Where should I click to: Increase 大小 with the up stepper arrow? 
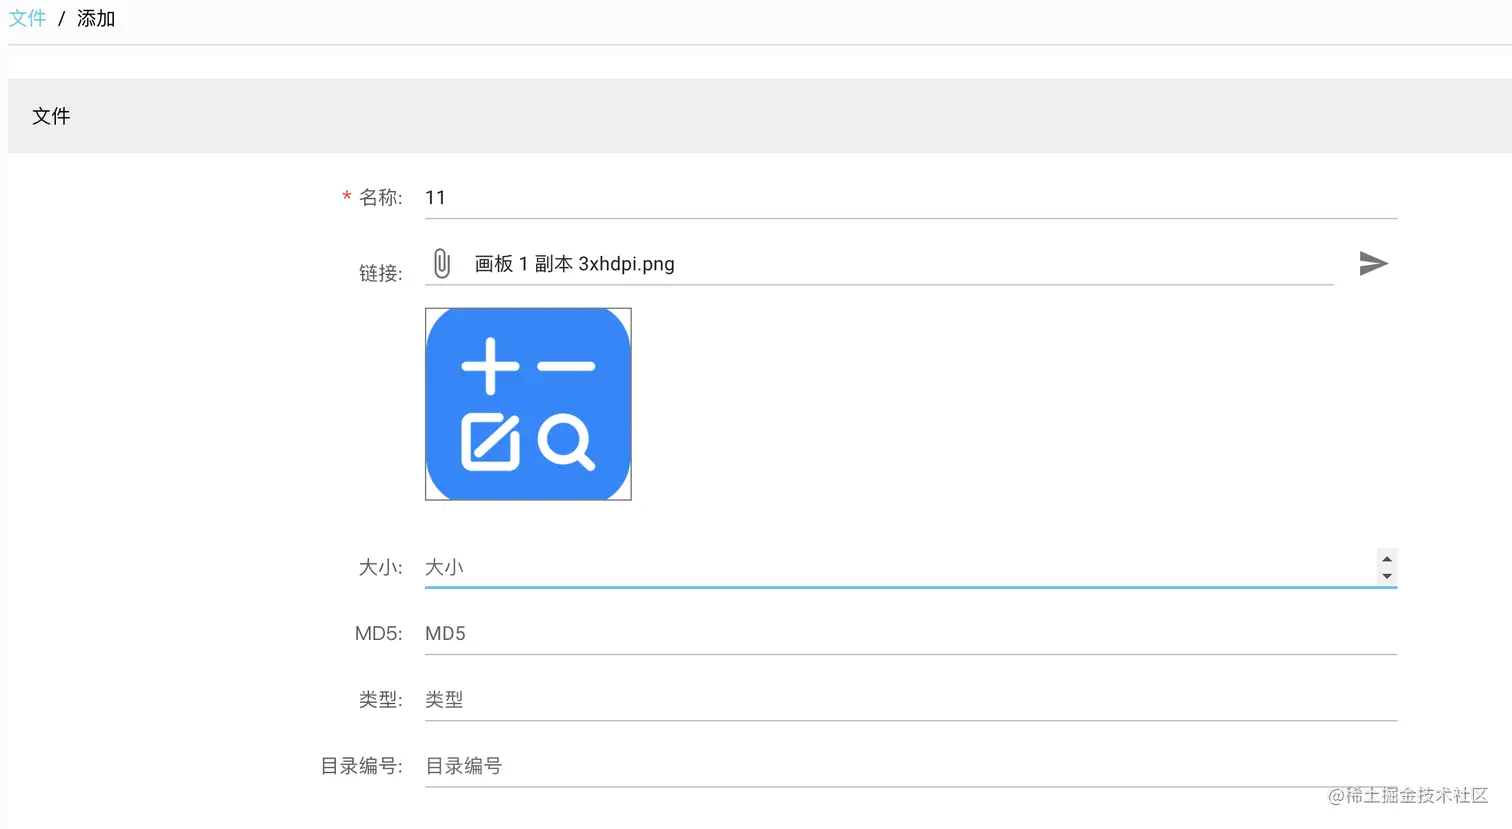pyautogui.click(x=1387, y=559)
